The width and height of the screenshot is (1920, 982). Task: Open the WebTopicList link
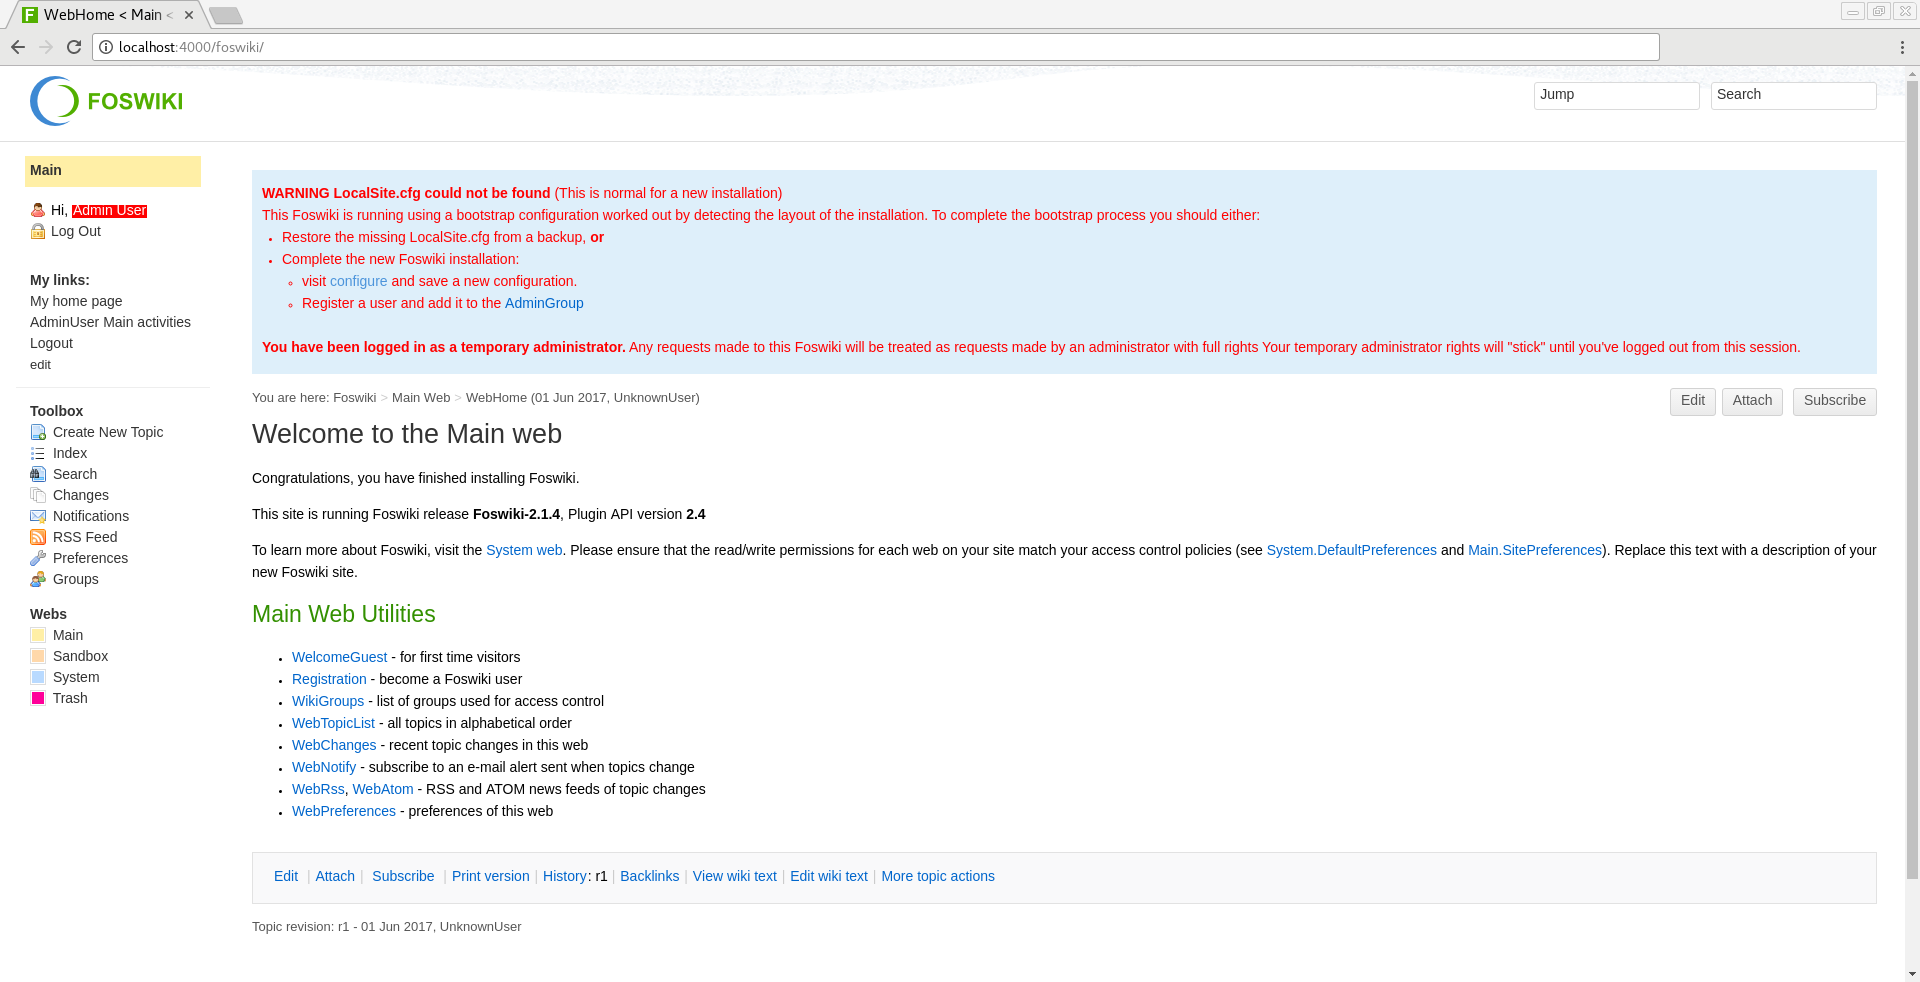tap(333, 723)
